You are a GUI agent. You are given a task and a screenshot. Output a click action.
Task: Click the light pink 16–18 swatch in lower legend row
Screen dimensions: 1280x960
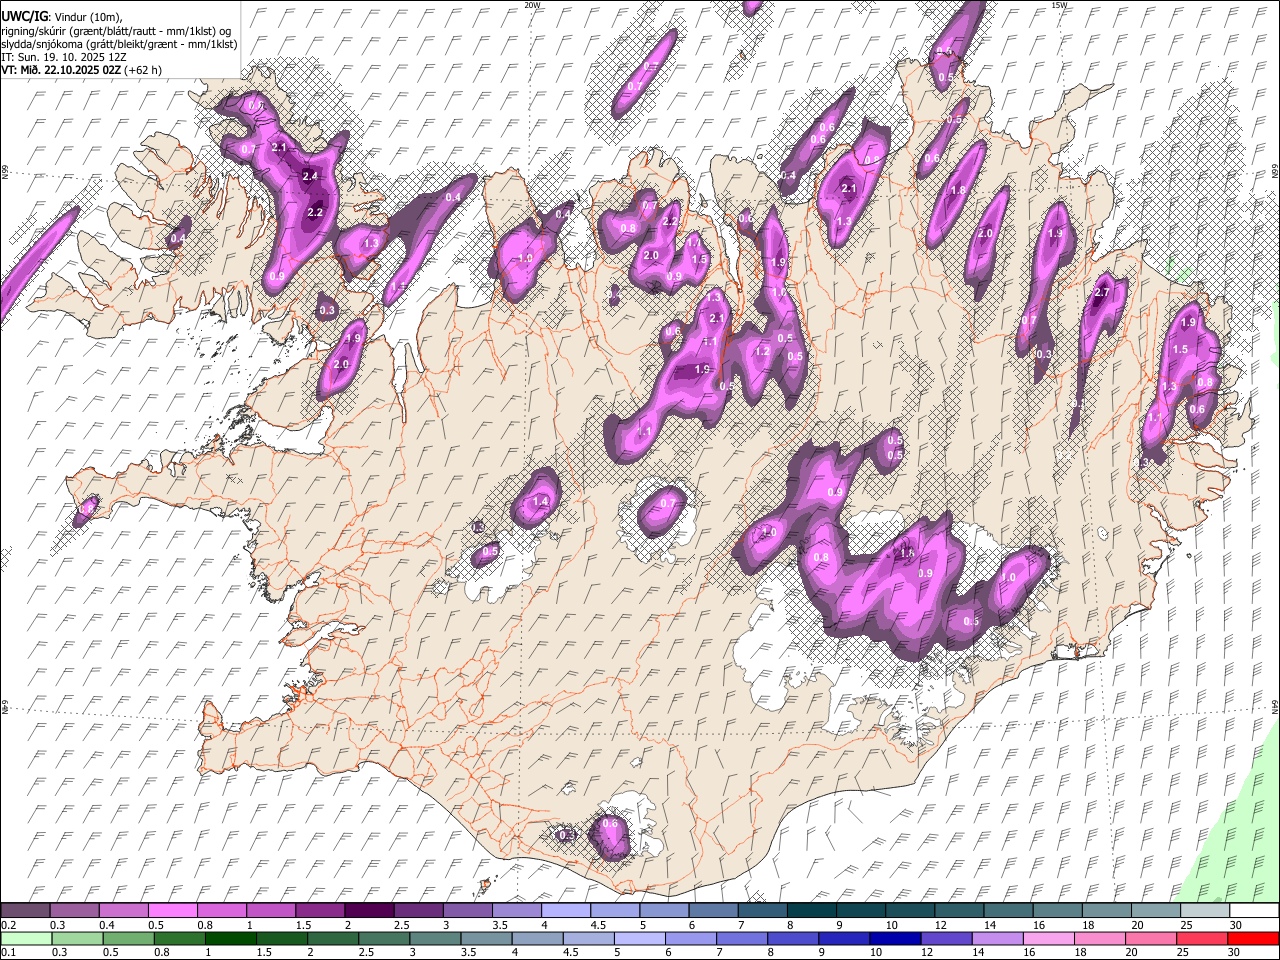click(x=1047, y=939)
